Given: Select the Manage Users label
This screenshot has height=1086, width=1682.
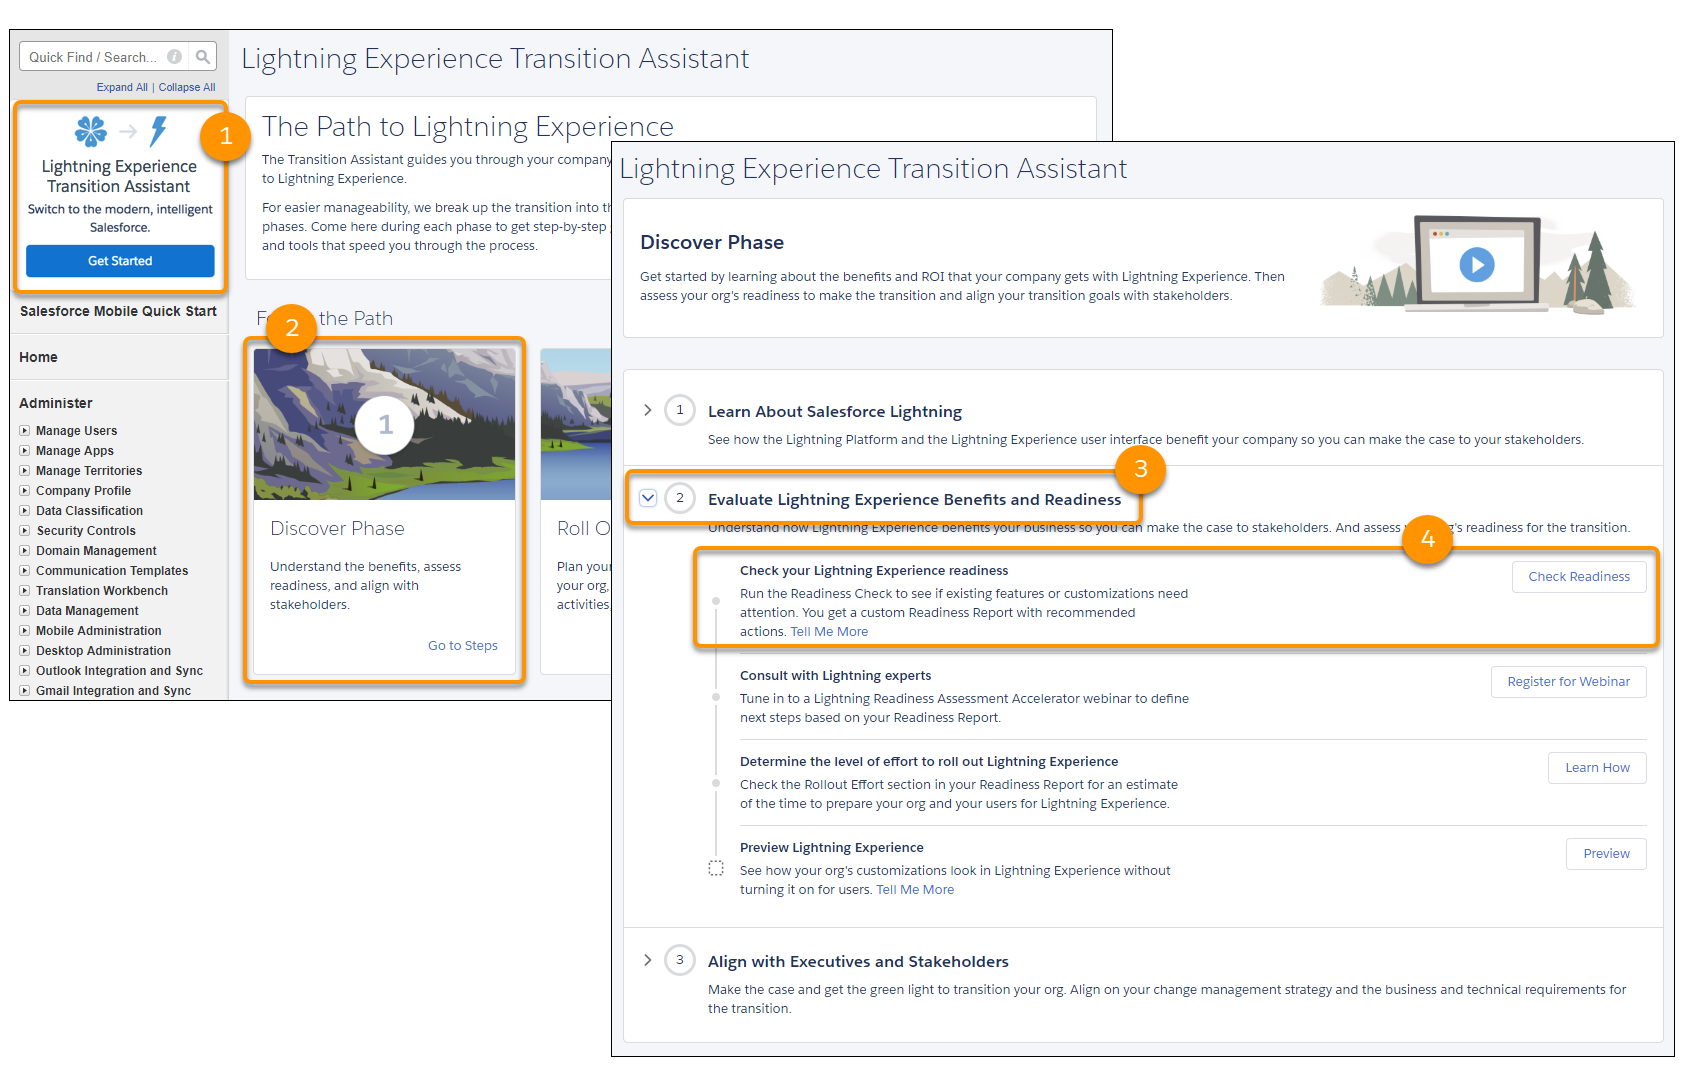Looking at the screenshot, I should (77, 431).
